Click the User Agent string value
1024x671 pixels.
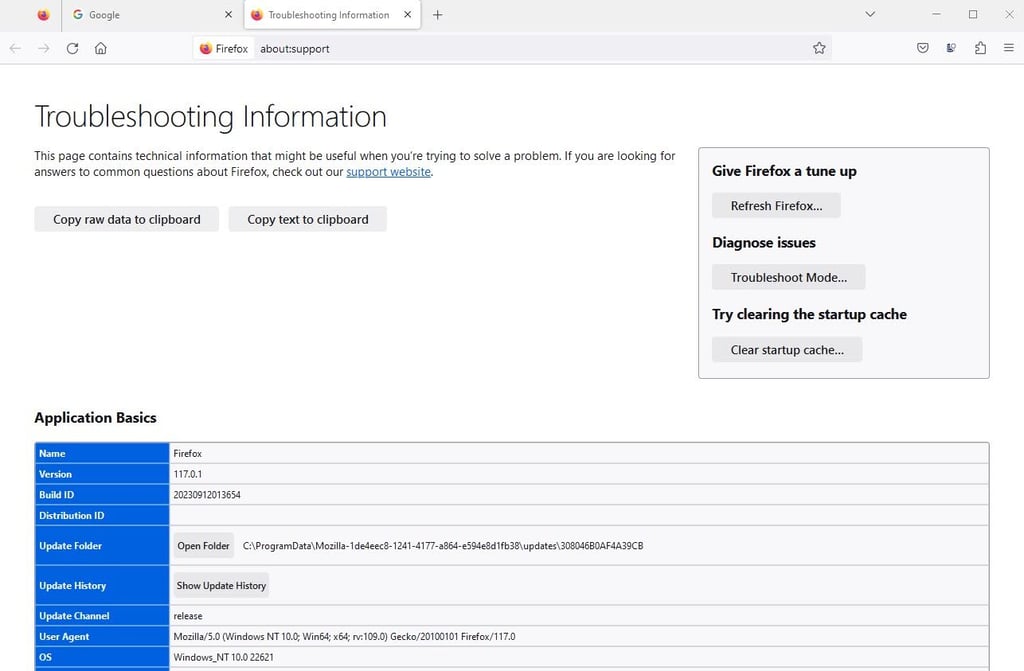(344, 637)
